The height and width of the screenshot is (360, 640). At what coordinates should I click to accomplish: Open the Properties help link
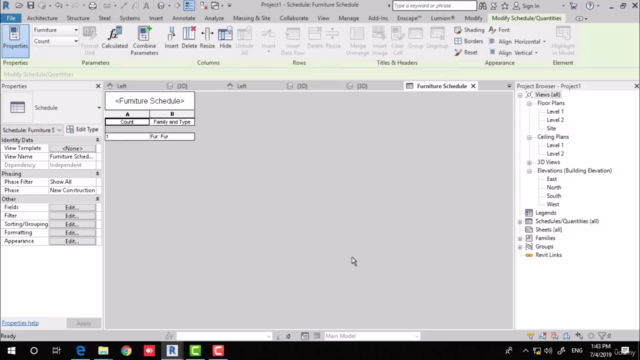[x=20, y=323]
